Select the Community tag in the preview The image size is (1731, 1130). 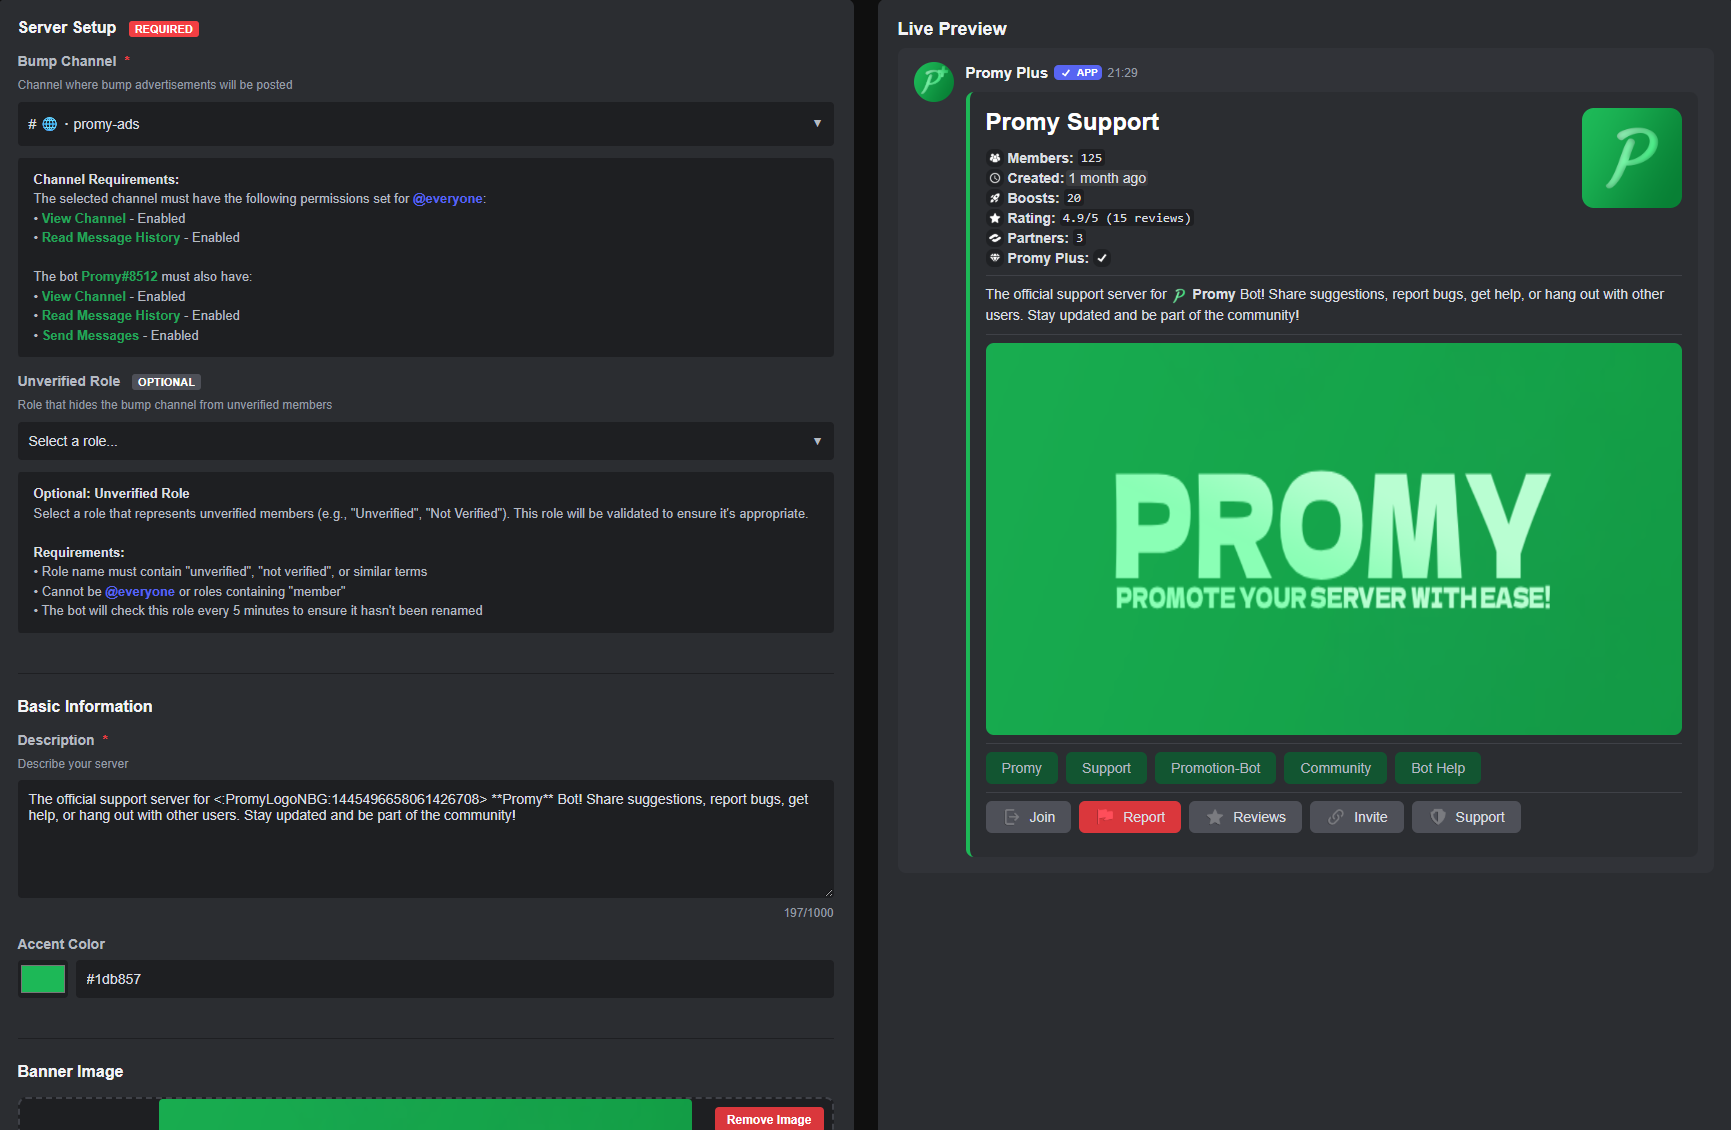click(1335, 768)
